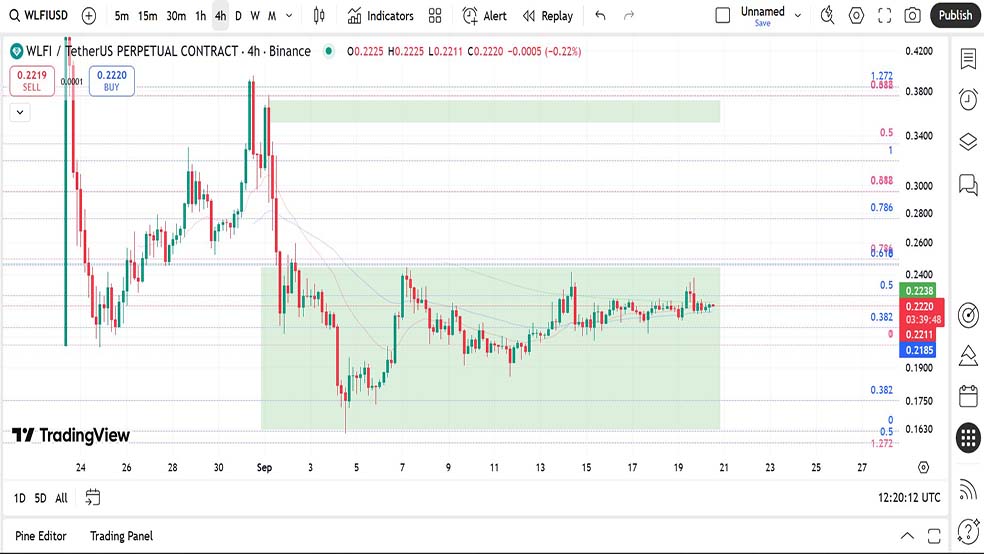This screenshot has width=984, height=554.
Task: Switch to the D timeframe
Action: 238,16
